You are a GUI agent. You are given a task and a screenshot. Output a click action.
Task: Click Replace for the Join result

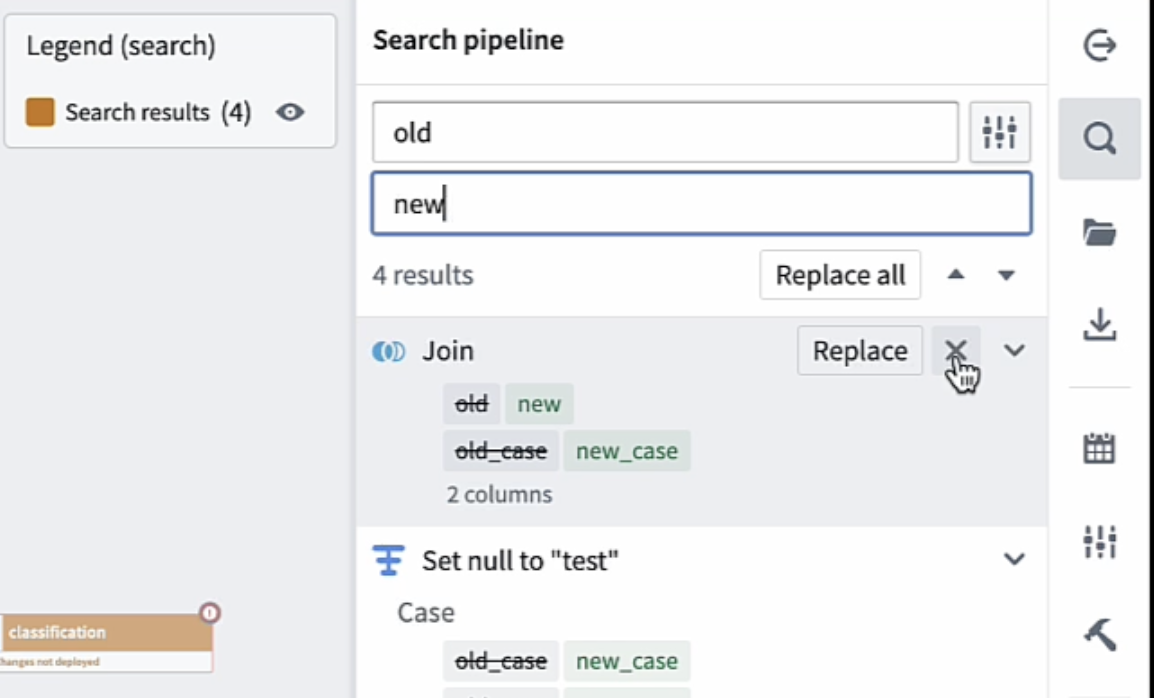860,350
